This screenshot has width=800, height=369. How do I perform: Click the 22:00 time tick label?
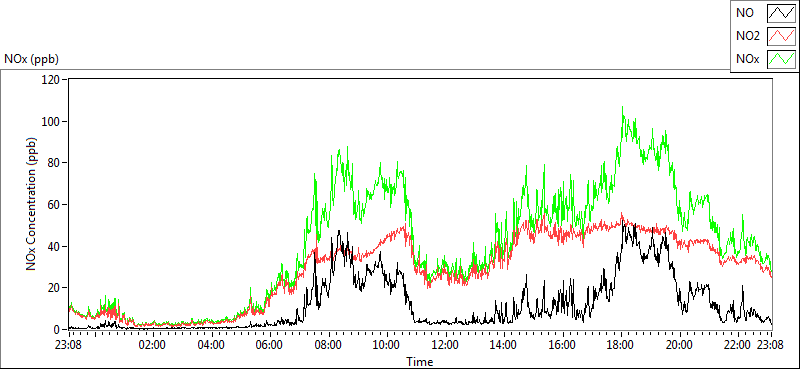point(739,345)
